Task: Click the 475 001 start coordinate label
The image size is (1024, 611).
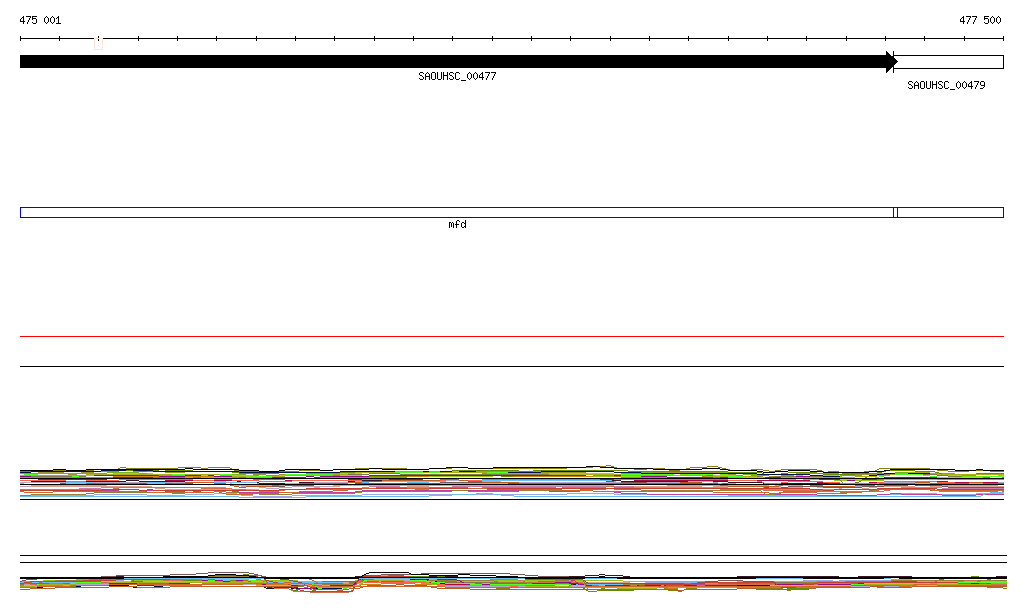Action: pyautogui.click(x=40, y=20)
